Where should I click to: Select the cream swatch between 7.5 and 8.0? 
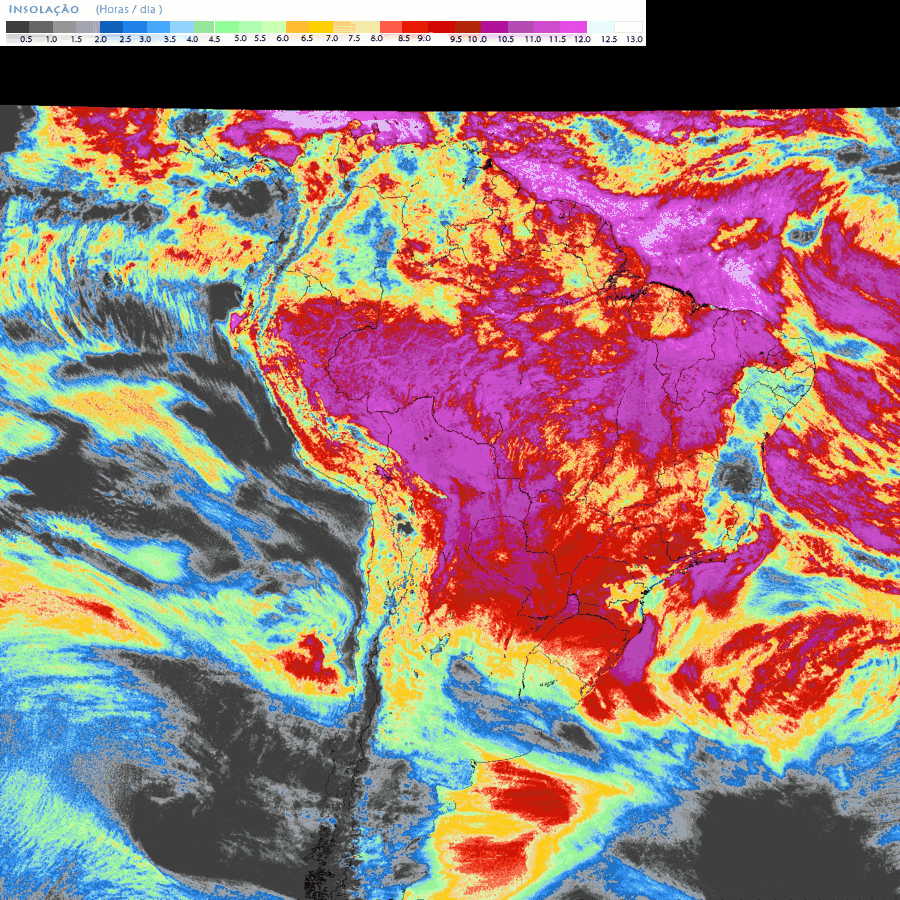pos(367,27)
